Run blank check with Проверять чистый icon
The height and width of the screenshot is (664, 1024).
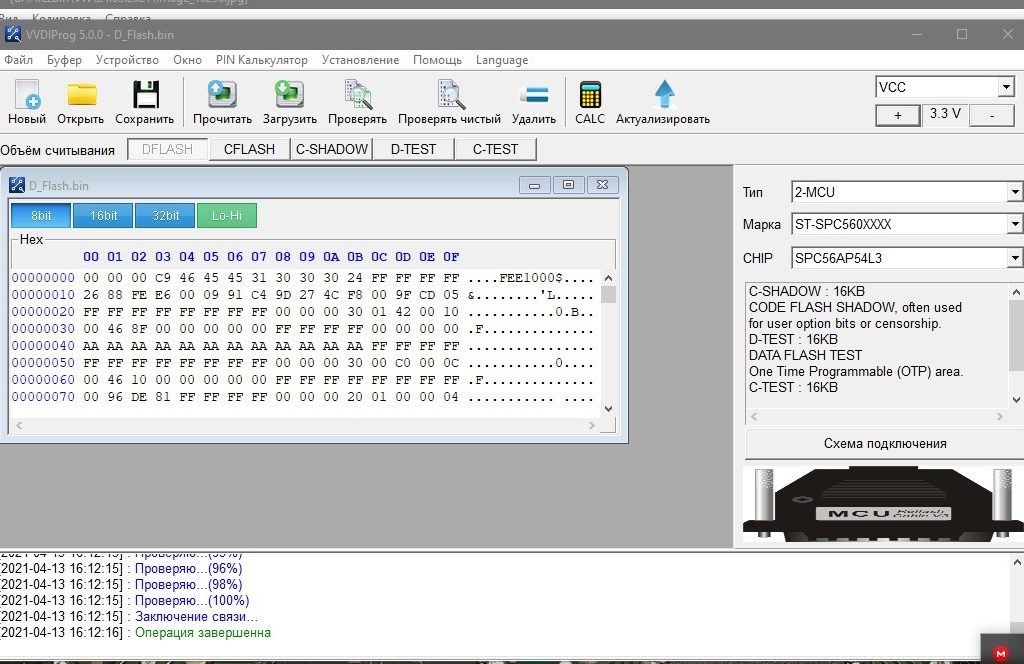click(450, 95)
